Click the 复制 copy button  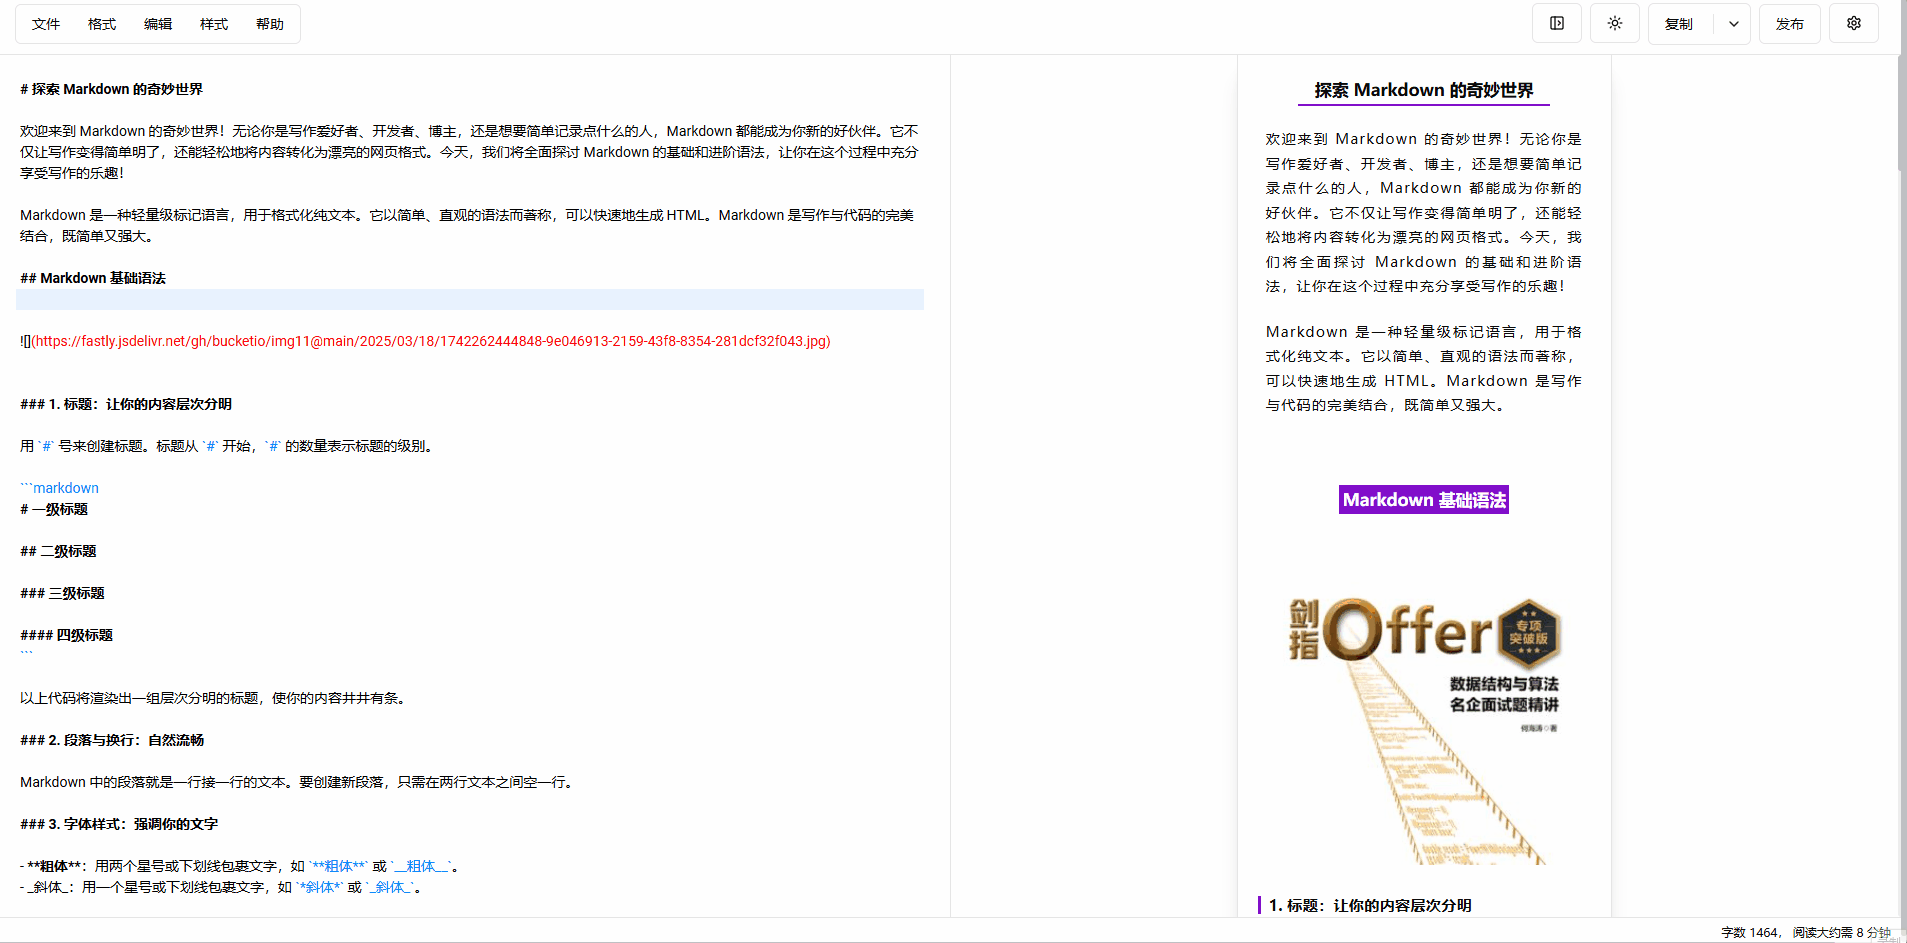(1679, 23)
